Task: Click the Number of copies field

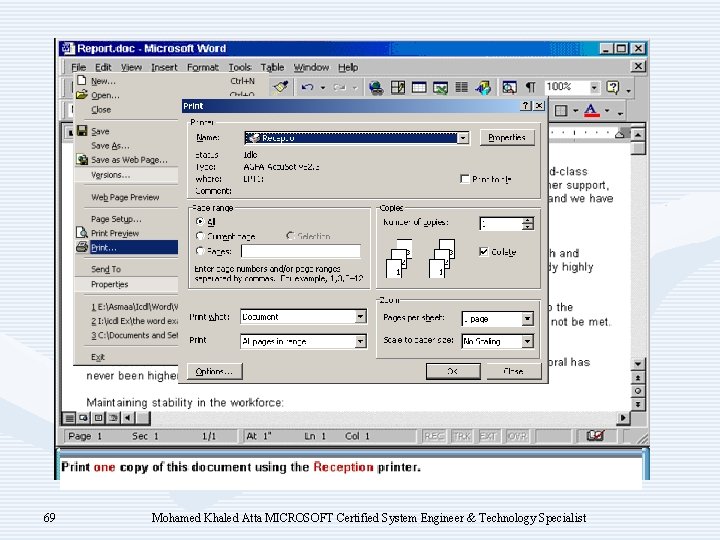Action: click(501, 224)
